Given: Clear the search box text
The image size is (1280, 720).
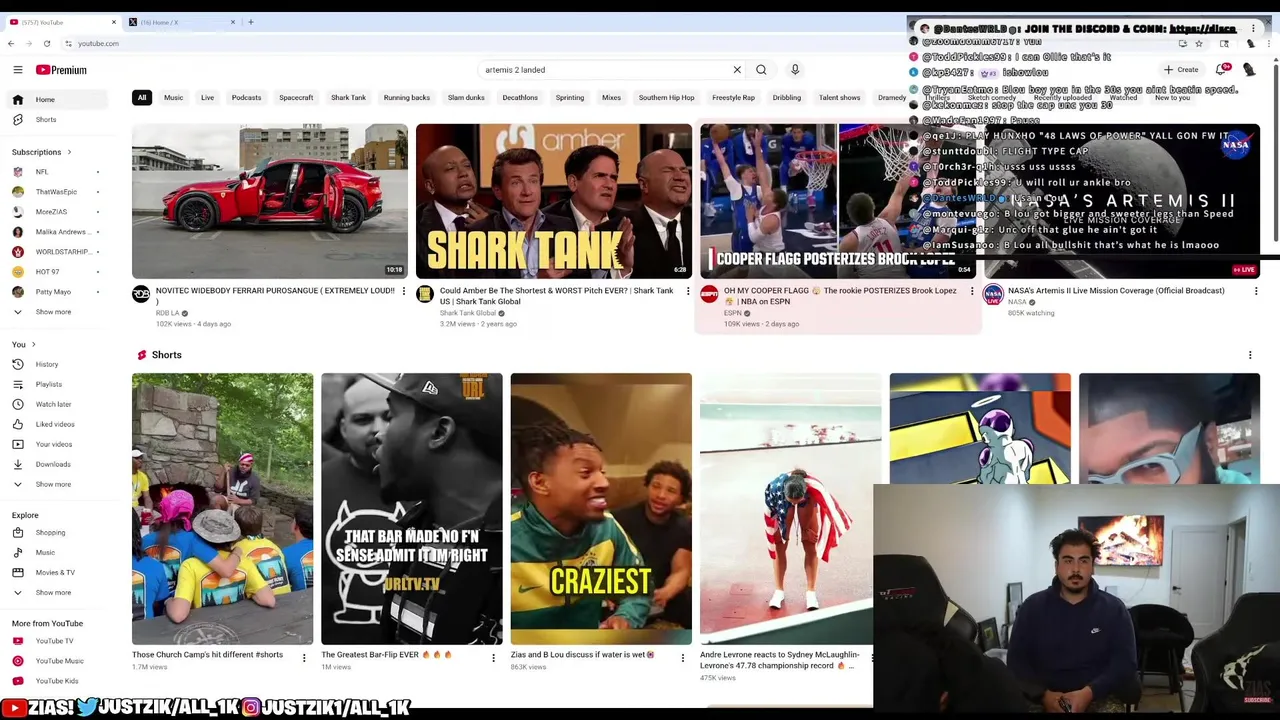Looking at the screenshot, I should click(737, 70).
